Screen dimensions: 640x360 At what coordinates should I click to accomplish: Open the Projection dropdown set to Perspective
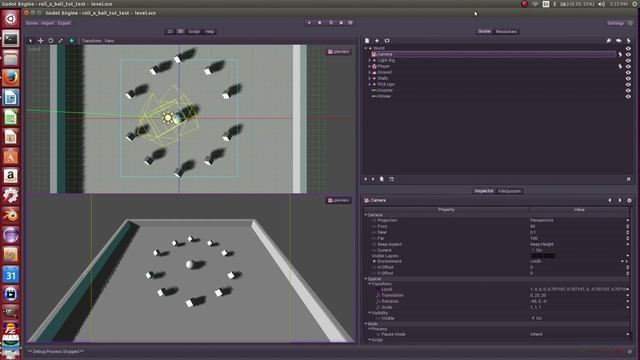click(579, 220)
